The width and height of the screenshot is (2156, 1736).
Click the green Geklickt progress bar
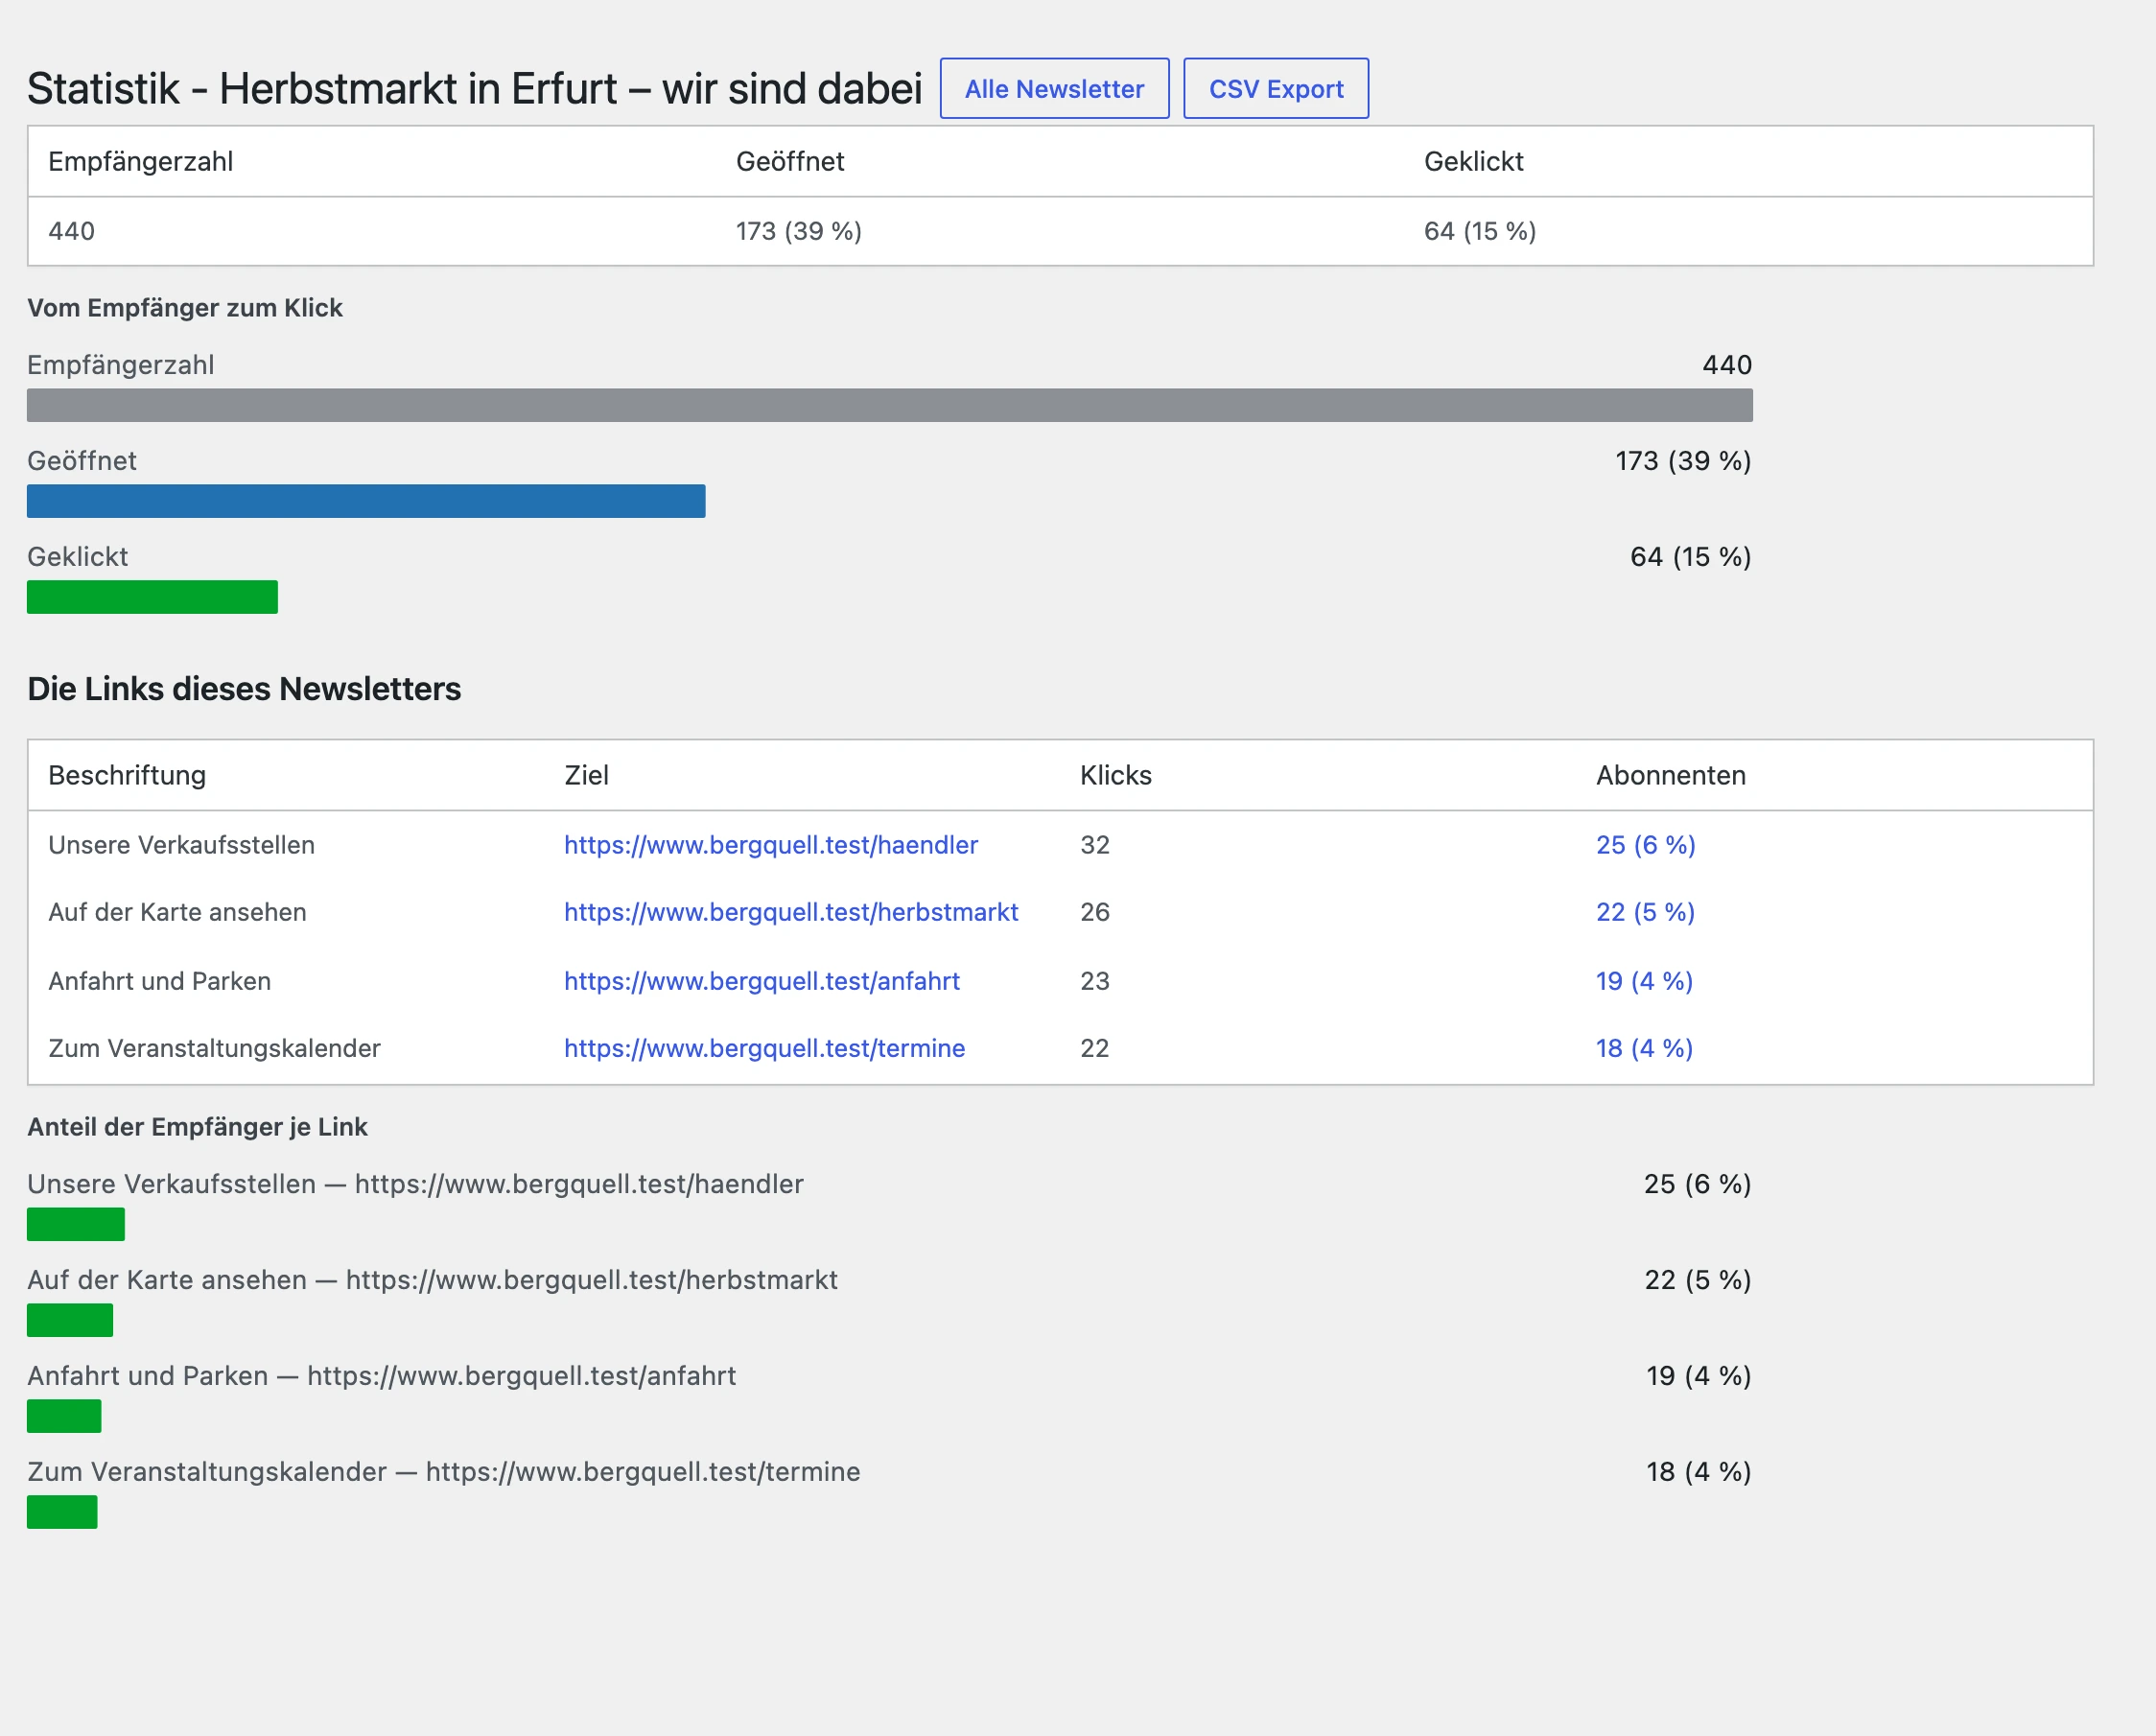coord(152,597)
